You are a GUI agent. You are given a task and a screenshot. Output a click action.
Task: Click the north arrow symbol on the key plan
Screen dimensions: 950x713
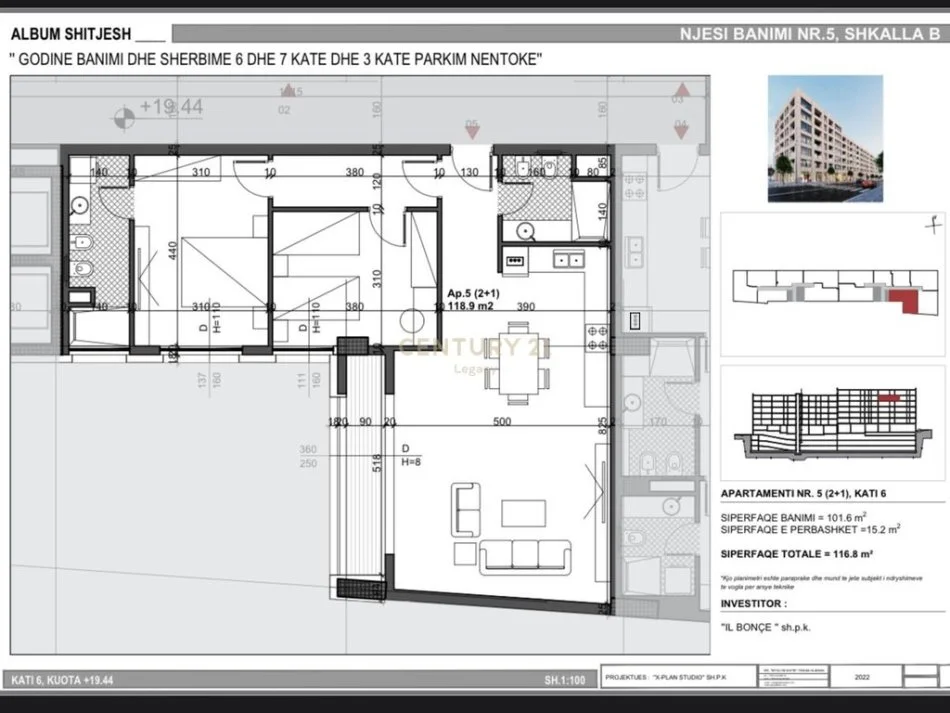(x=931, y=224)
